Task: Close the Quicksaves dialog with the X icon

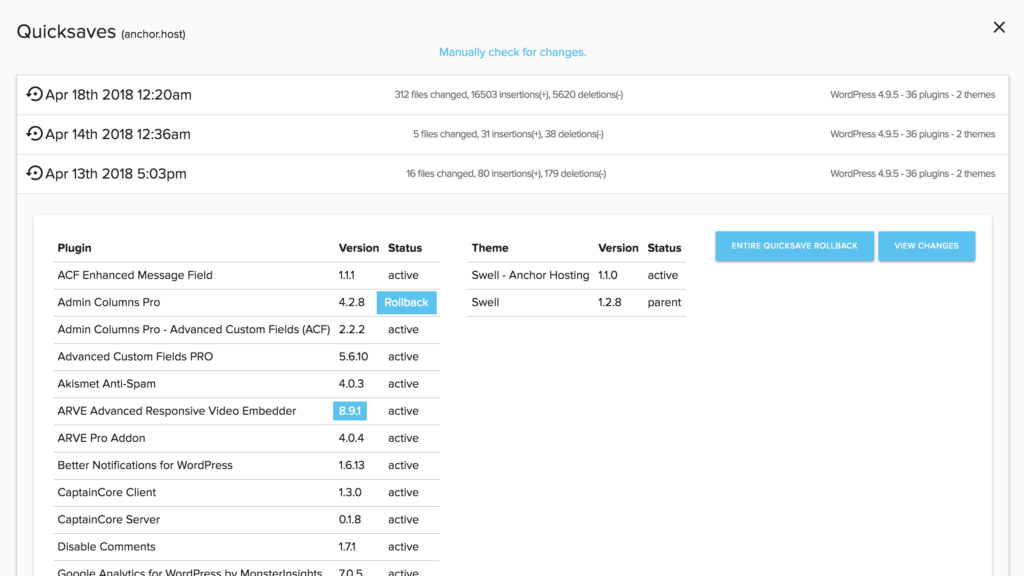Action: coord(998,28)
